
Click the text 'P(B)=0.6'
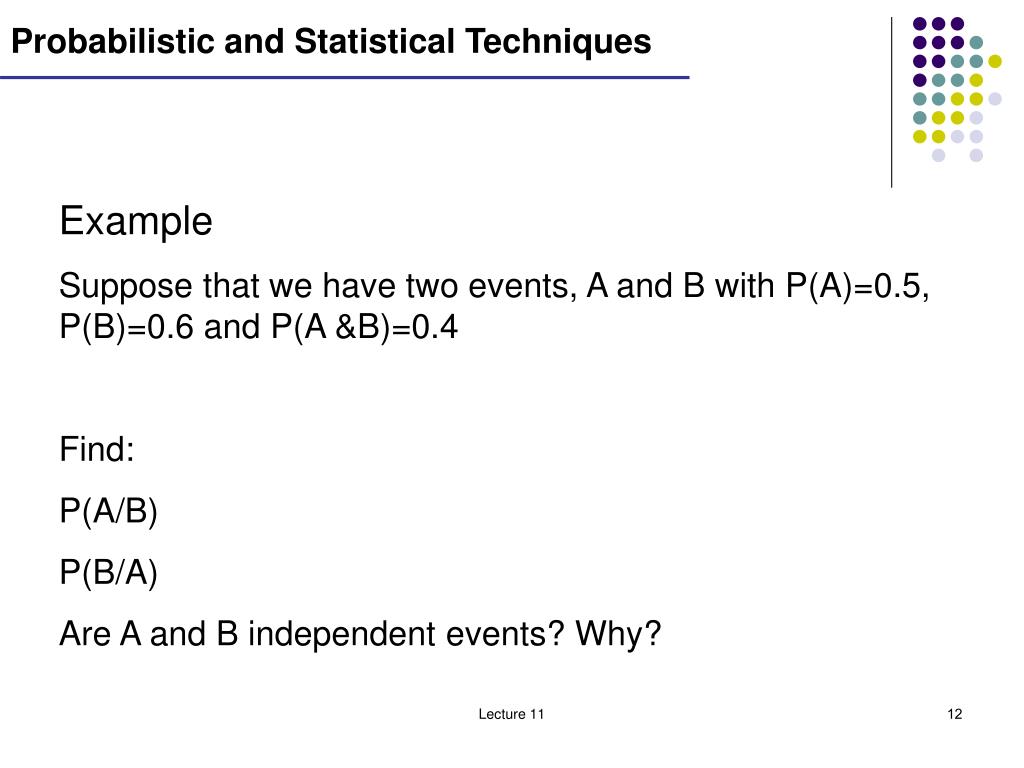pos(127,327)
